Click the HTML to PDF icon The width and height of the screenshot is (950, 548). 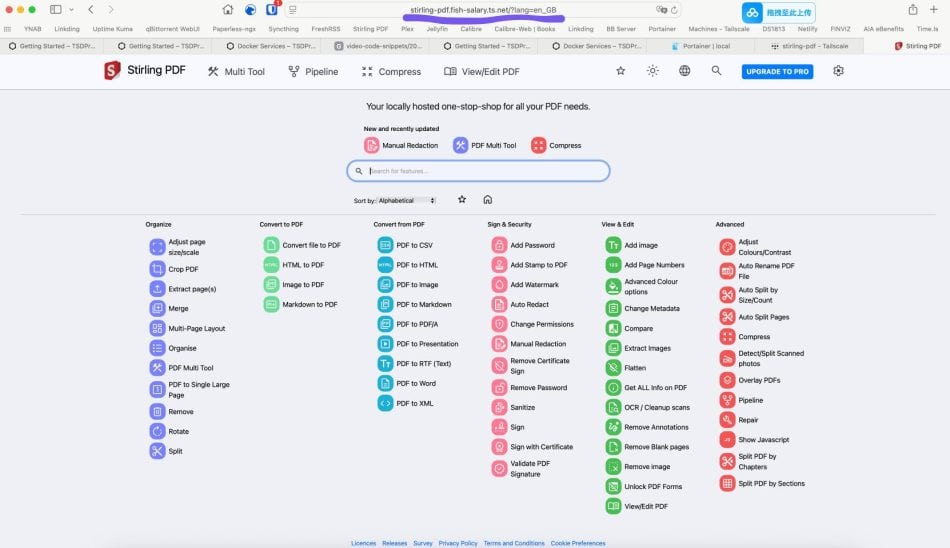pos(271,265)
